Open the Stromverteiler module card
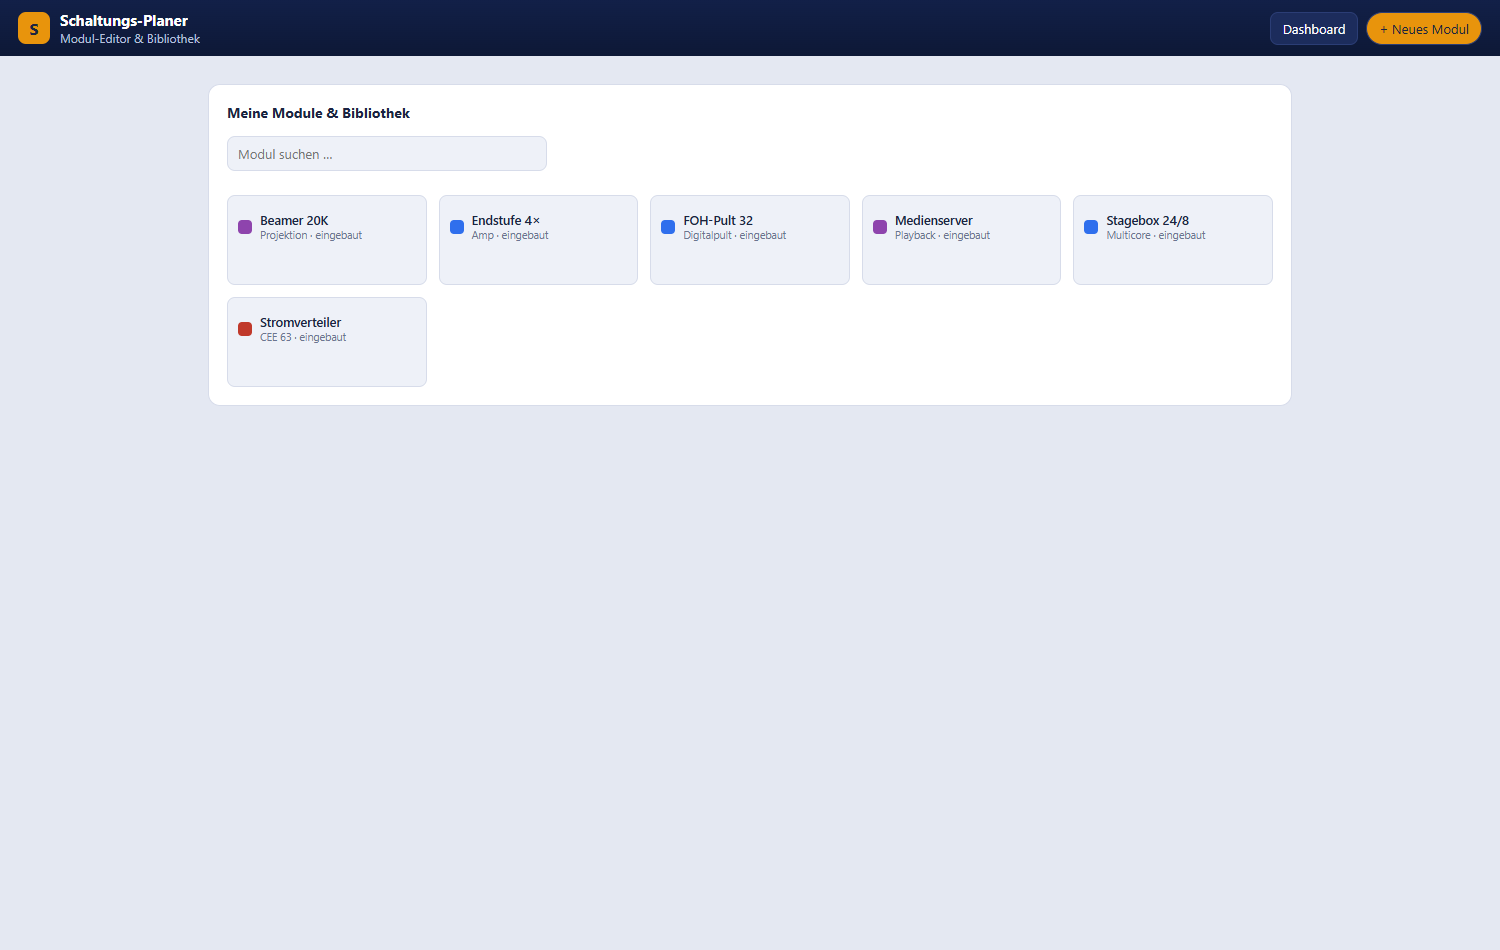This screenshot has height=950, width=1500. coord(327,342)
